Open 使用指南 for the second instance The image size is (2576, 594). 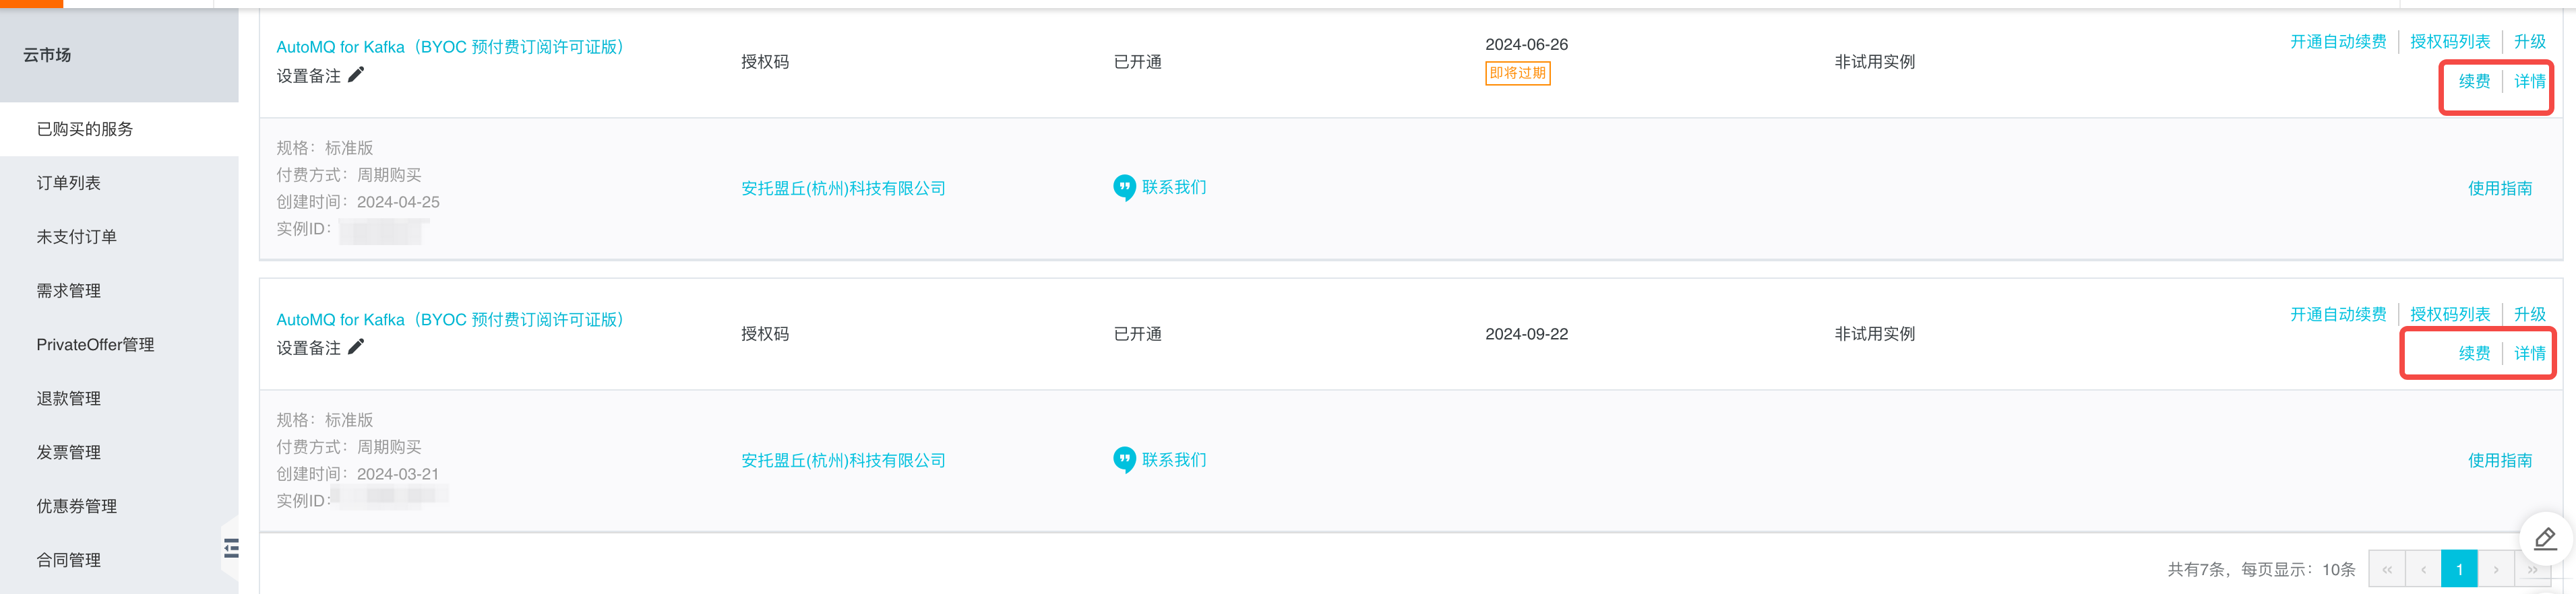(2499, 460)
